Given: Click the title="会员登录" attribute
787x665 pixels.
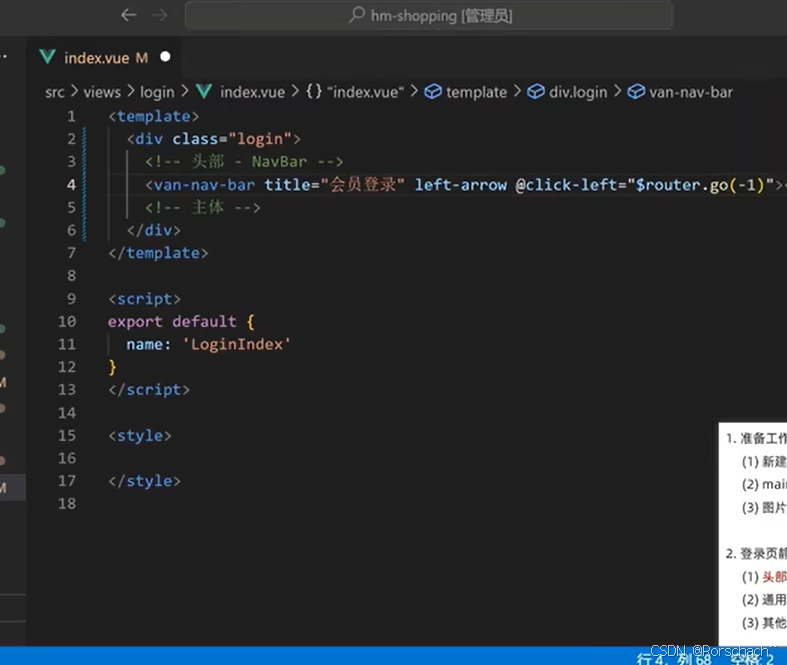Looking at the screenshot, I should pos(334,185).
